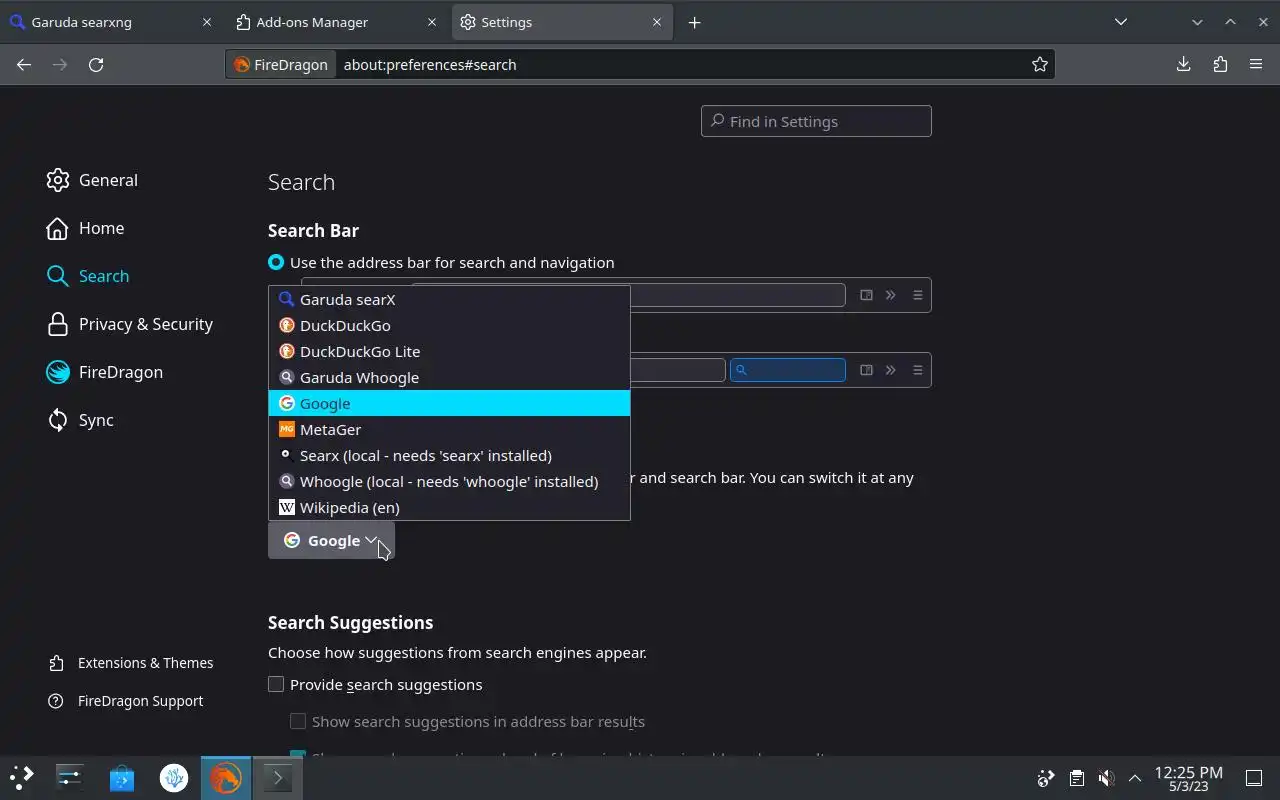The image size is (1280, 800).
Task: Collapse the Google default engine dropdown
Action: tap(331, 540)
